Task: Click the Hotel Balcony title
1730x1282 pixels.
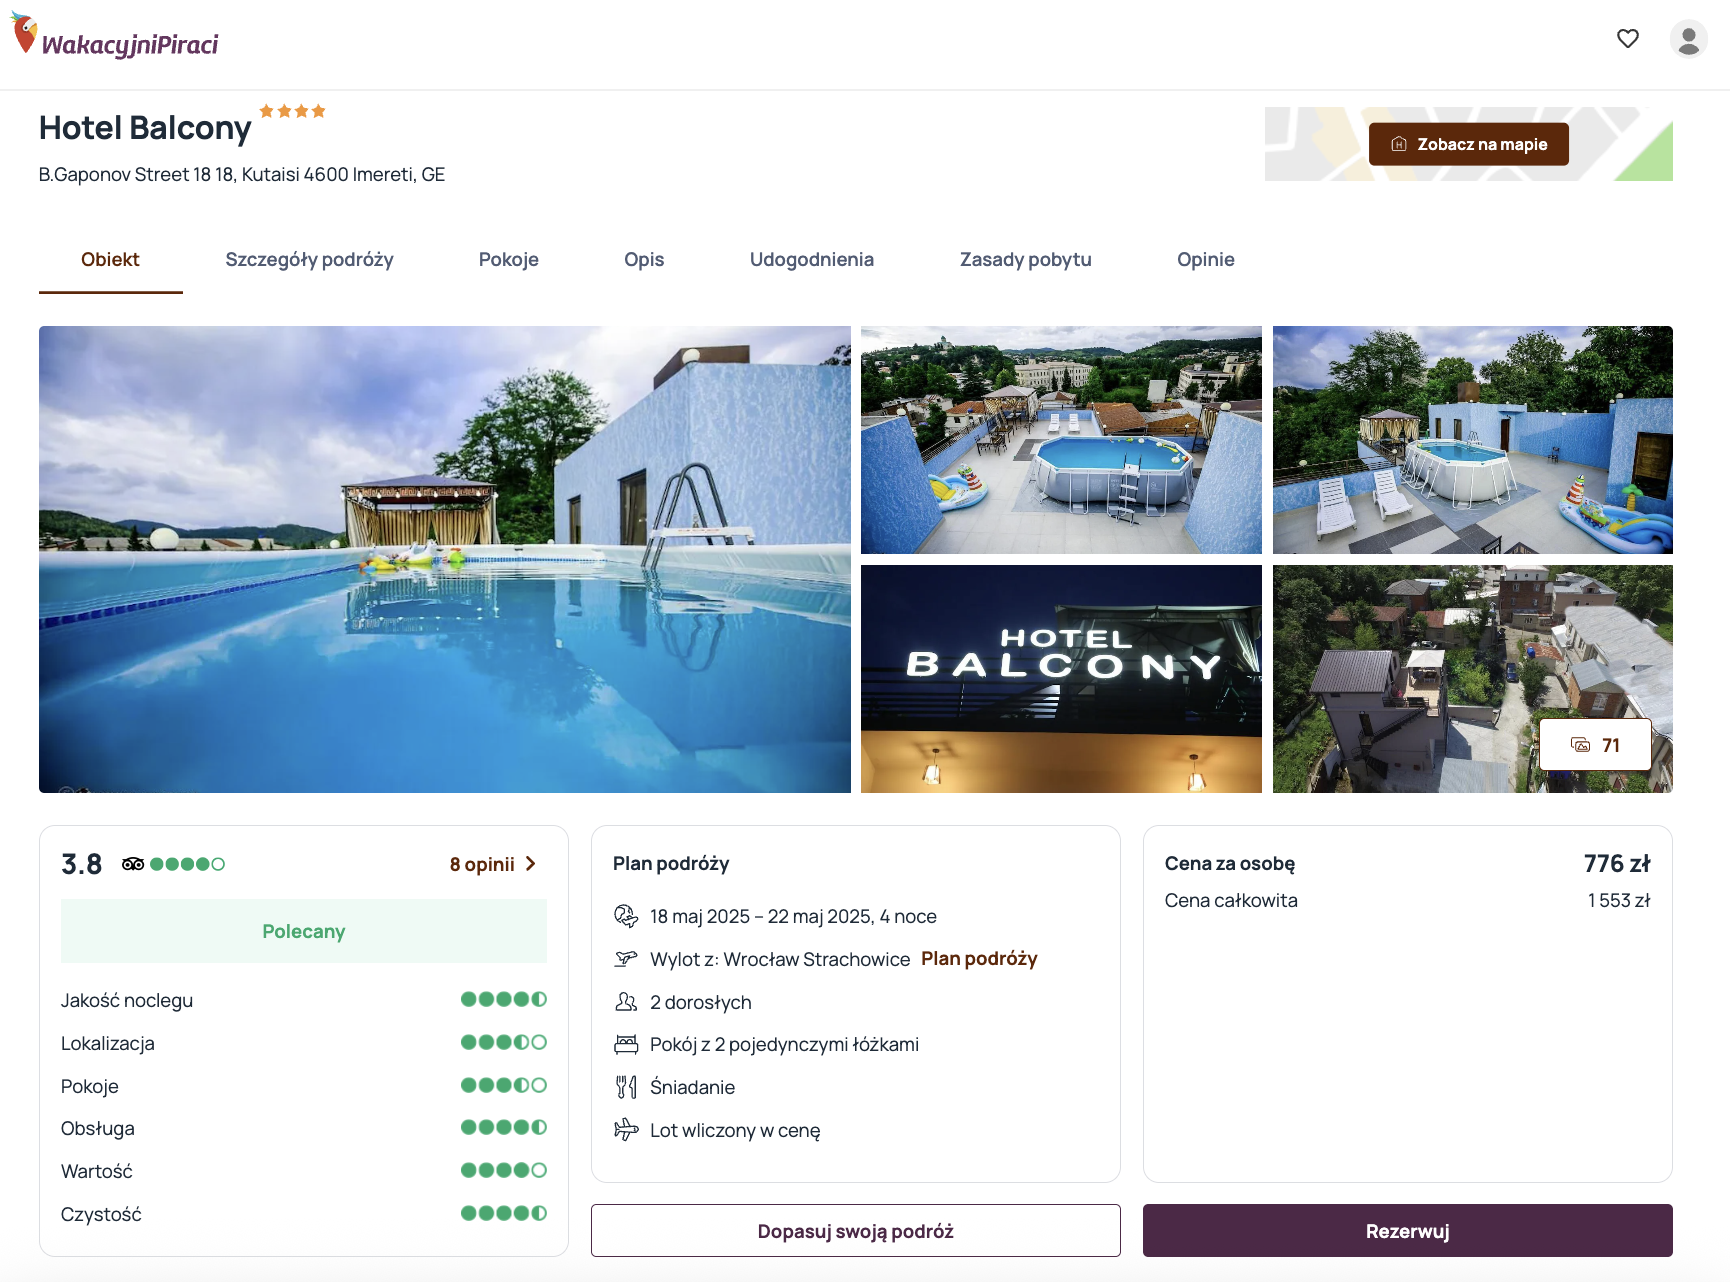Action: click(x=145, y=128)
